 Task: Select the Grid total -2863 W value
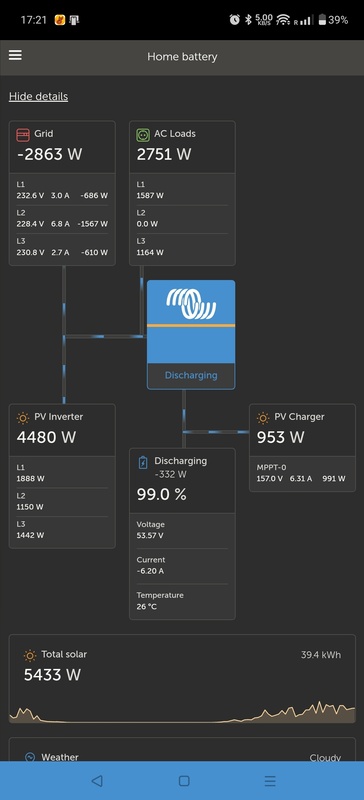(50, 154)
